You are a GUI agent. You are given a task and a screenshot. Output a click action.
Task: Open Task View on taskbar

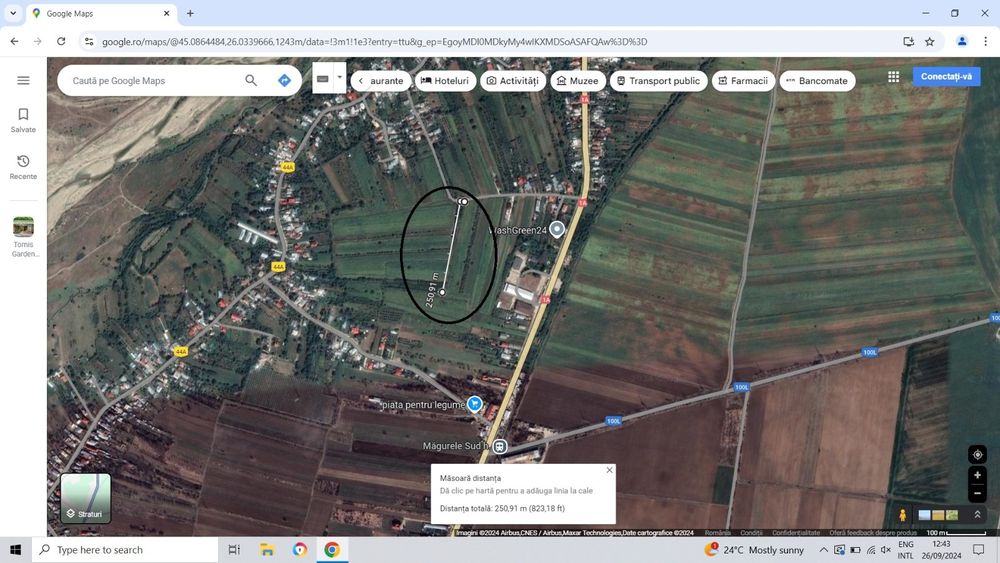234,550
